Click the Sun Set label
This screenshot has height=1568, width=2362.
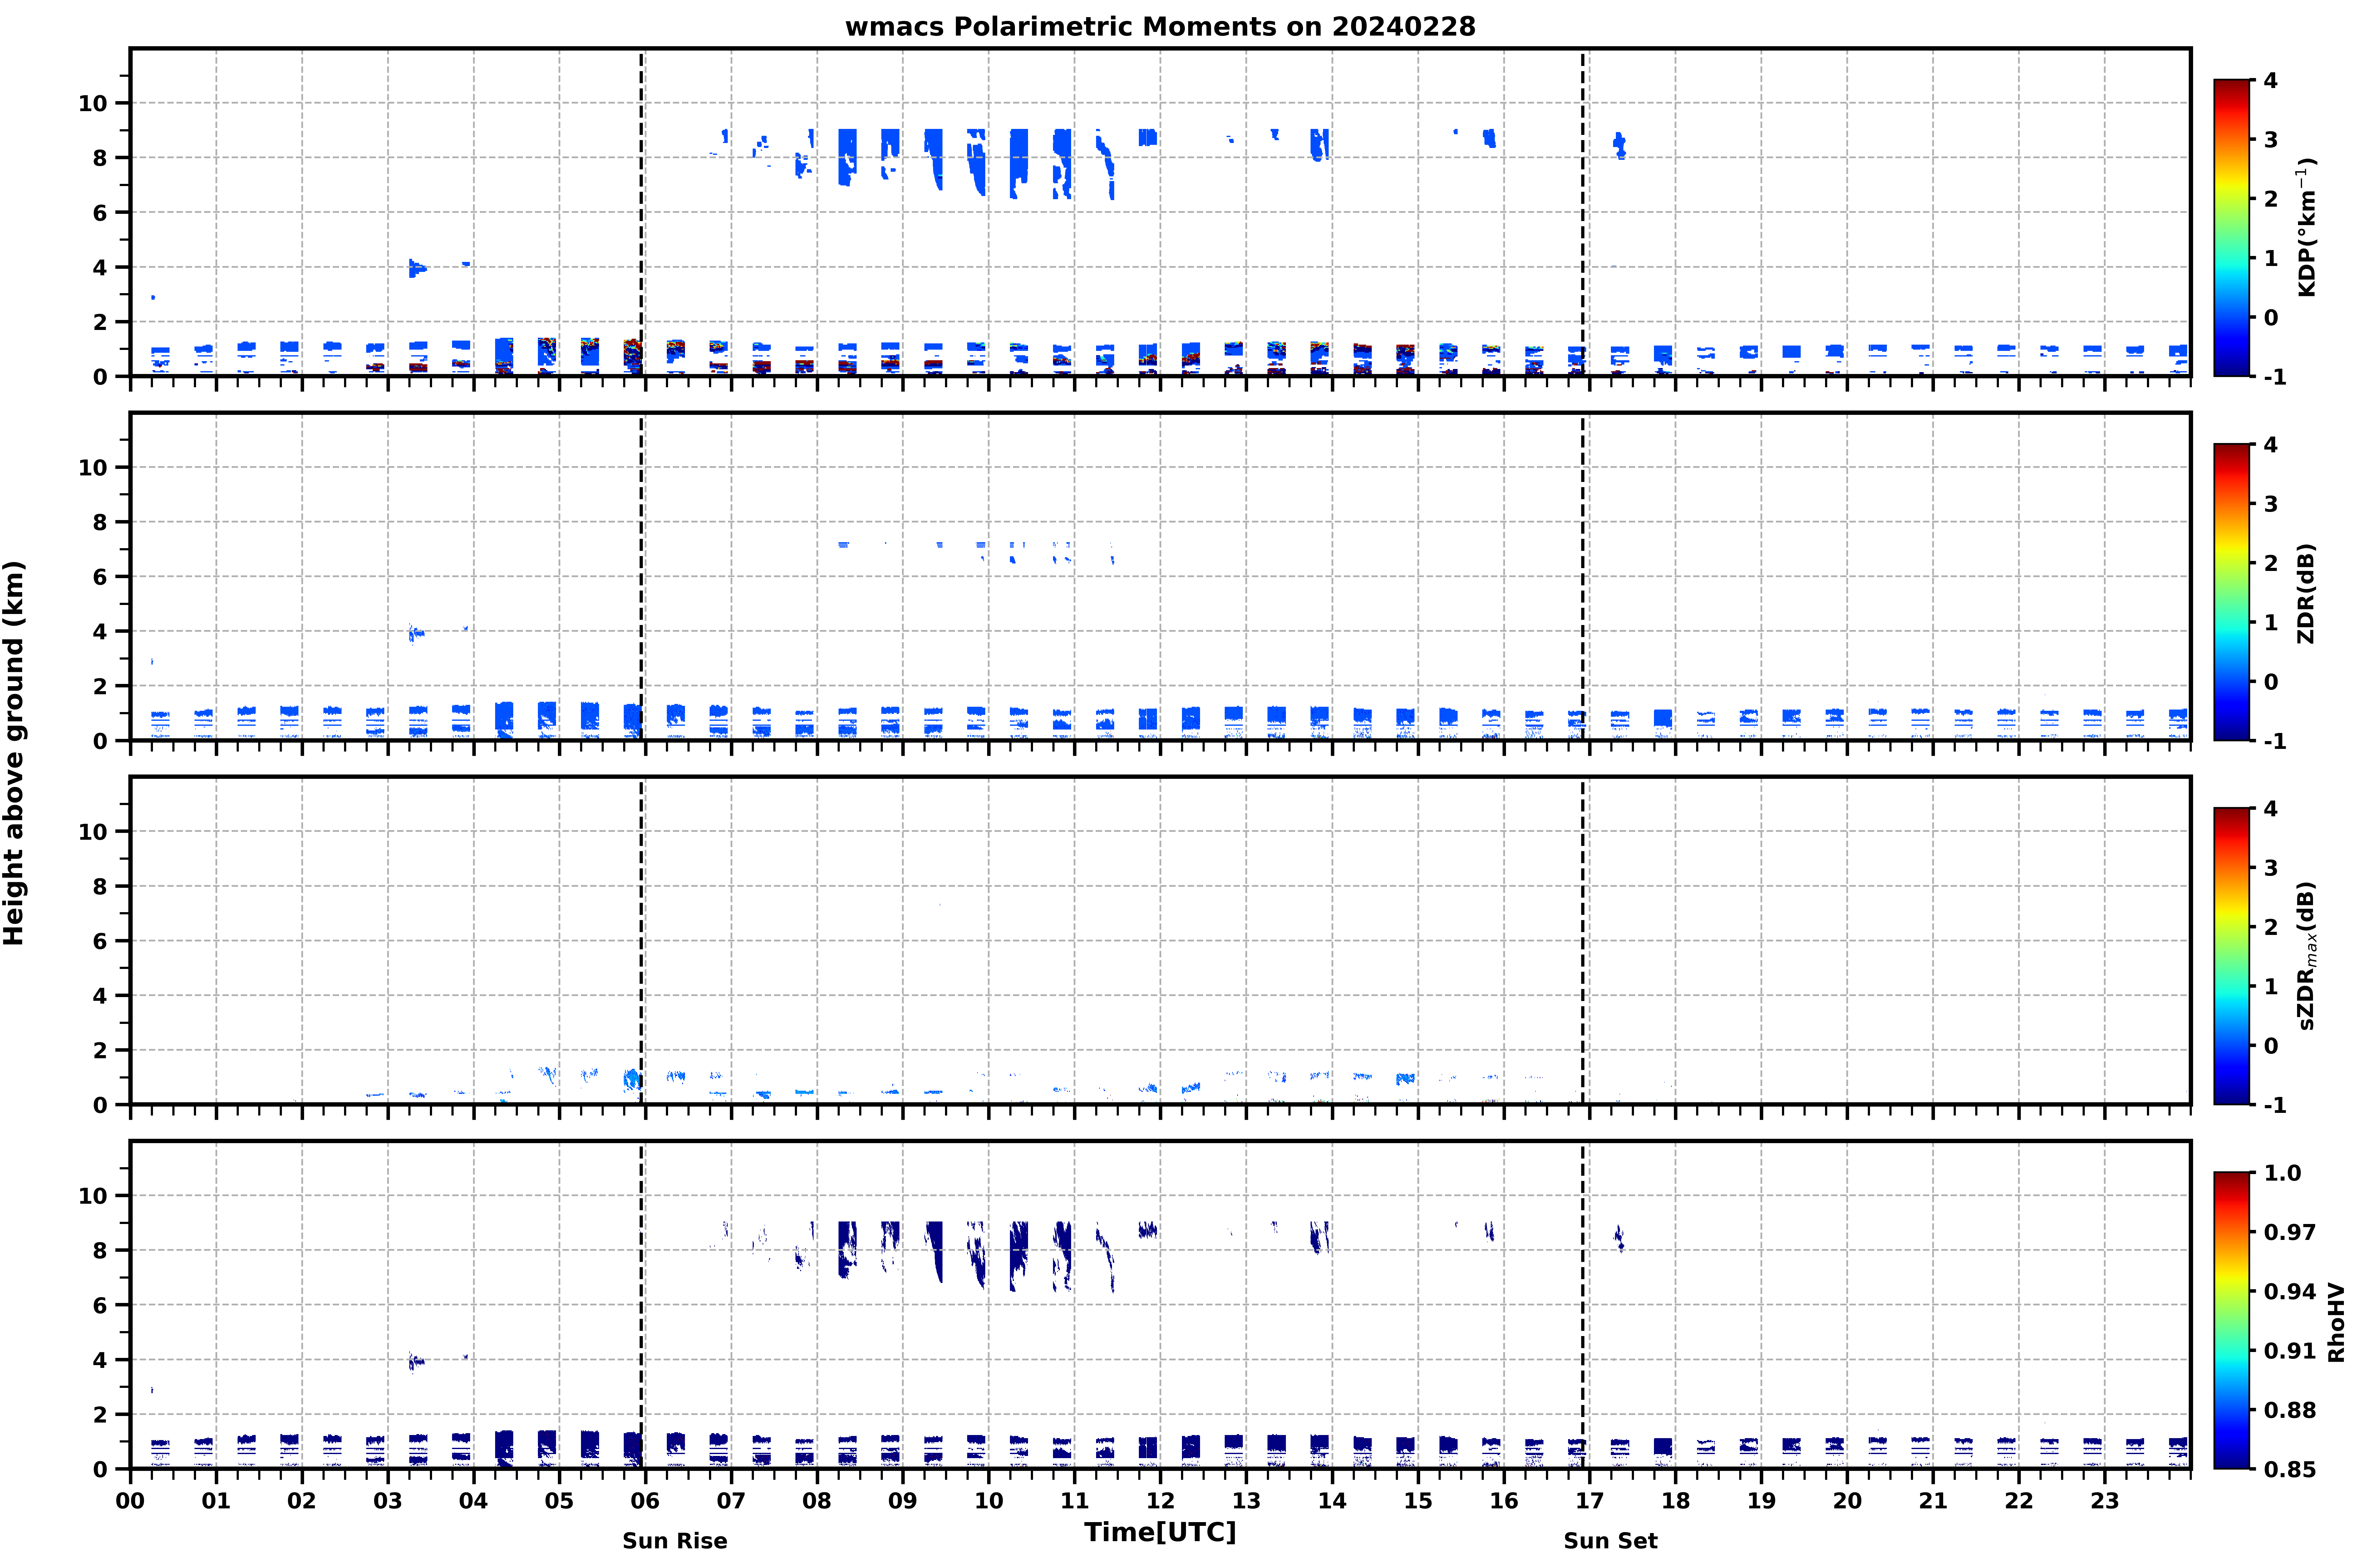coord(1610,1541)
